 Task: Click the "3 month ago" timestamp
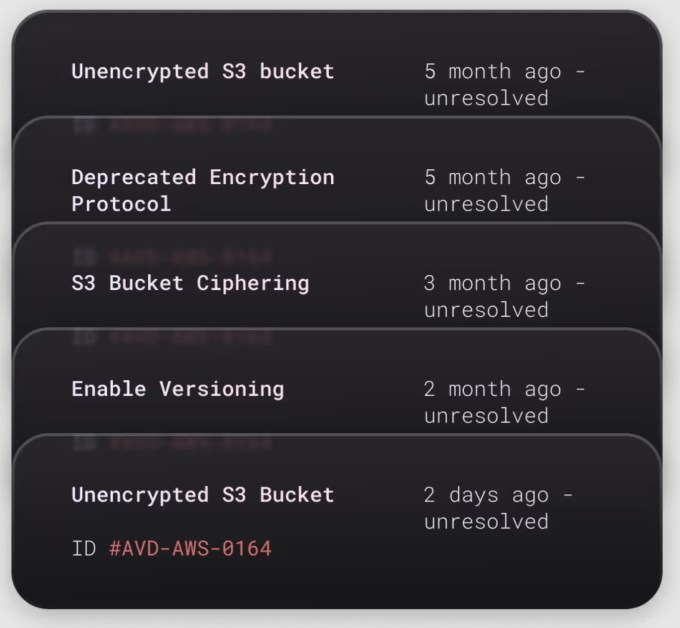[x=492, y=283]
